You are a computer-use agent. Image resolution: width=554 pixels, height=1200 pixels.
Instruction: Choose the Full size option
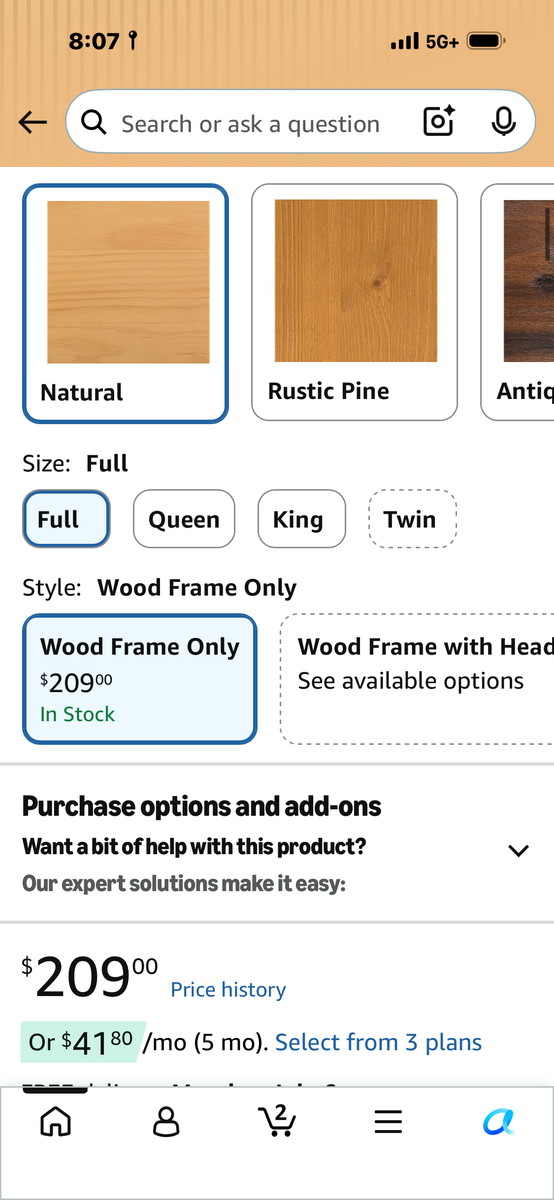click(x=66, y=519)
